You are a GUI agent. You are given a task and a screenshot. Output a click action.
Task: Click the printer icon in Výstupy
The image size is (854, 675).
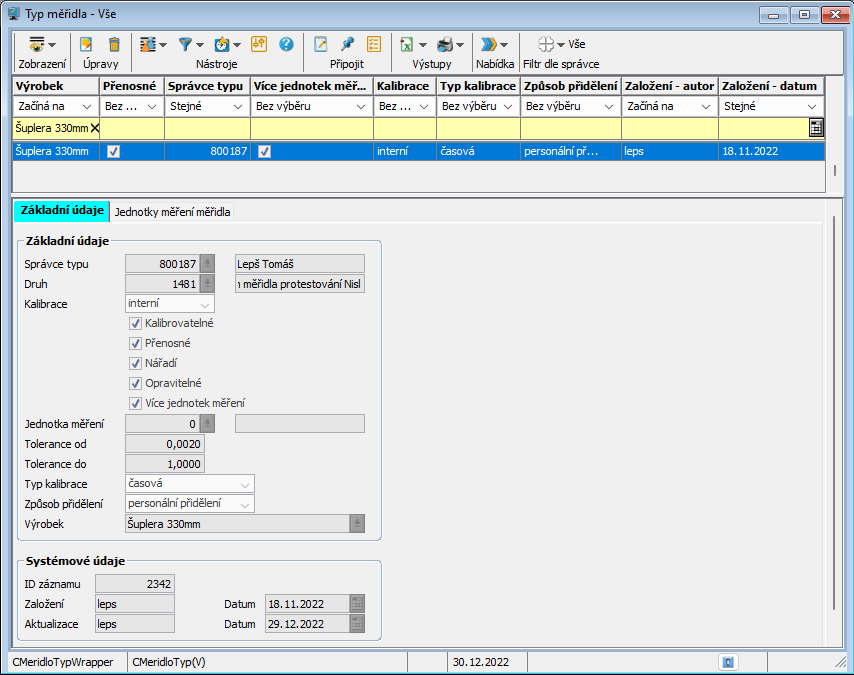pyautogui.click(x=446, y=44)
